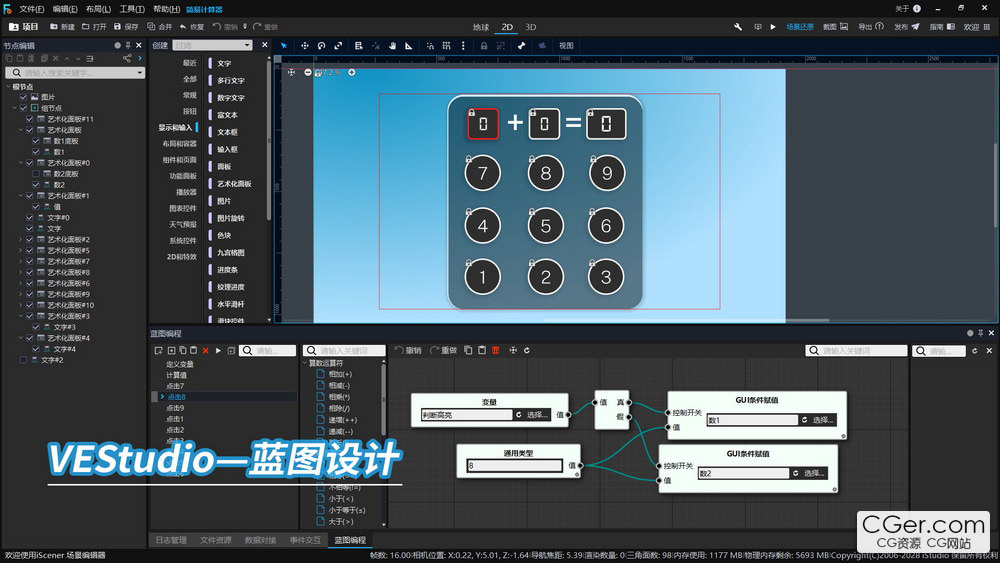The image size is (1000, 563).
Task: Open the vertical three-dot more options
Action: 463,46
